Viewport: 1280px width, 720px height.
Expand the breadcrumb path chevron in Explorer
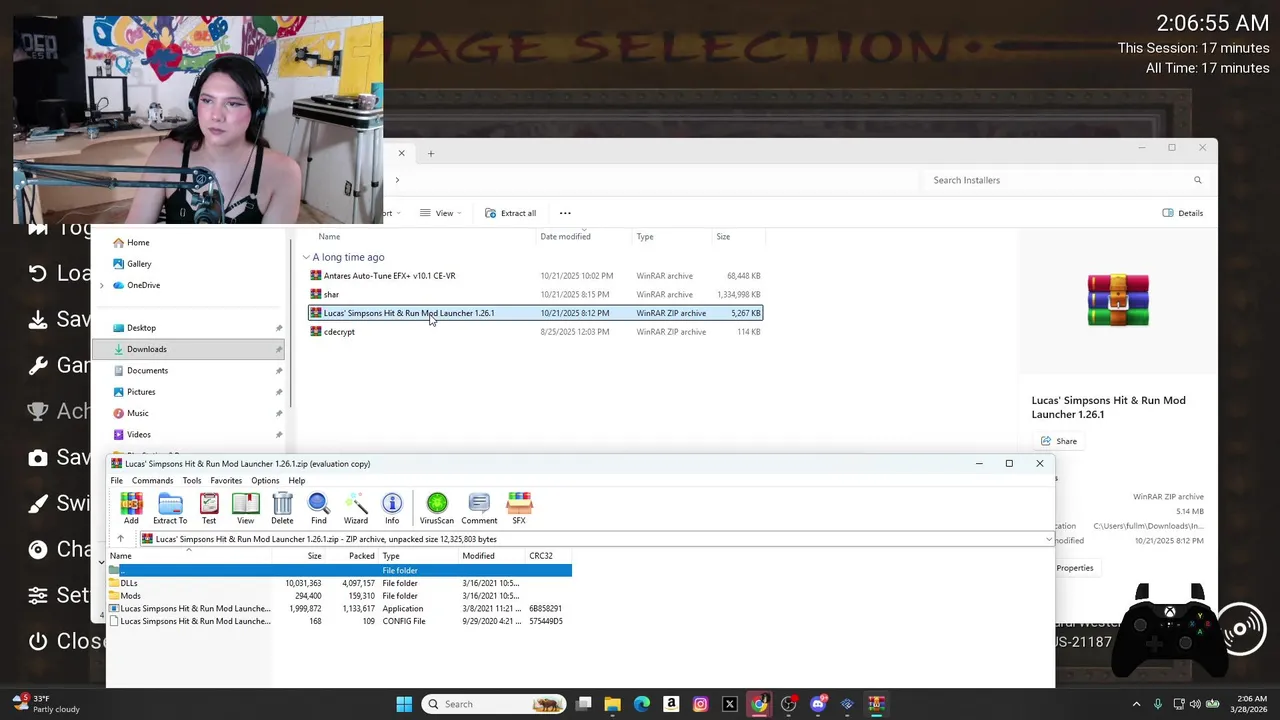[397, 180]
